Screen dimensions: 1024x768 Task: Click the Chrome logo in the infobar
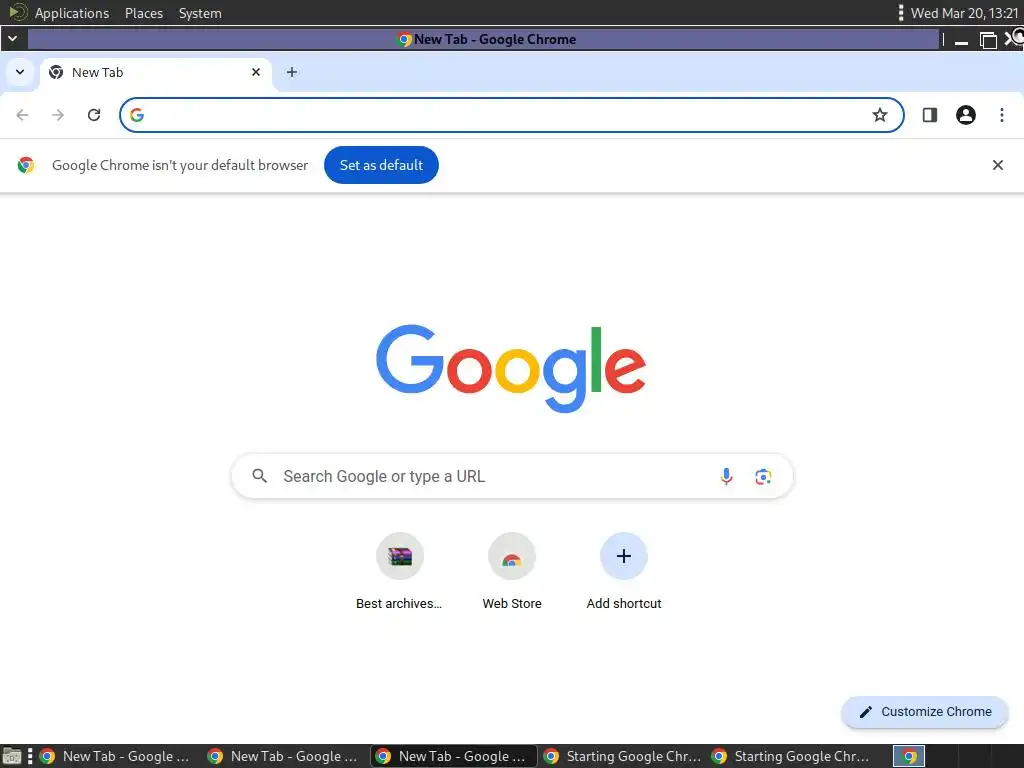pyautogui.click(x=26, y=165)
